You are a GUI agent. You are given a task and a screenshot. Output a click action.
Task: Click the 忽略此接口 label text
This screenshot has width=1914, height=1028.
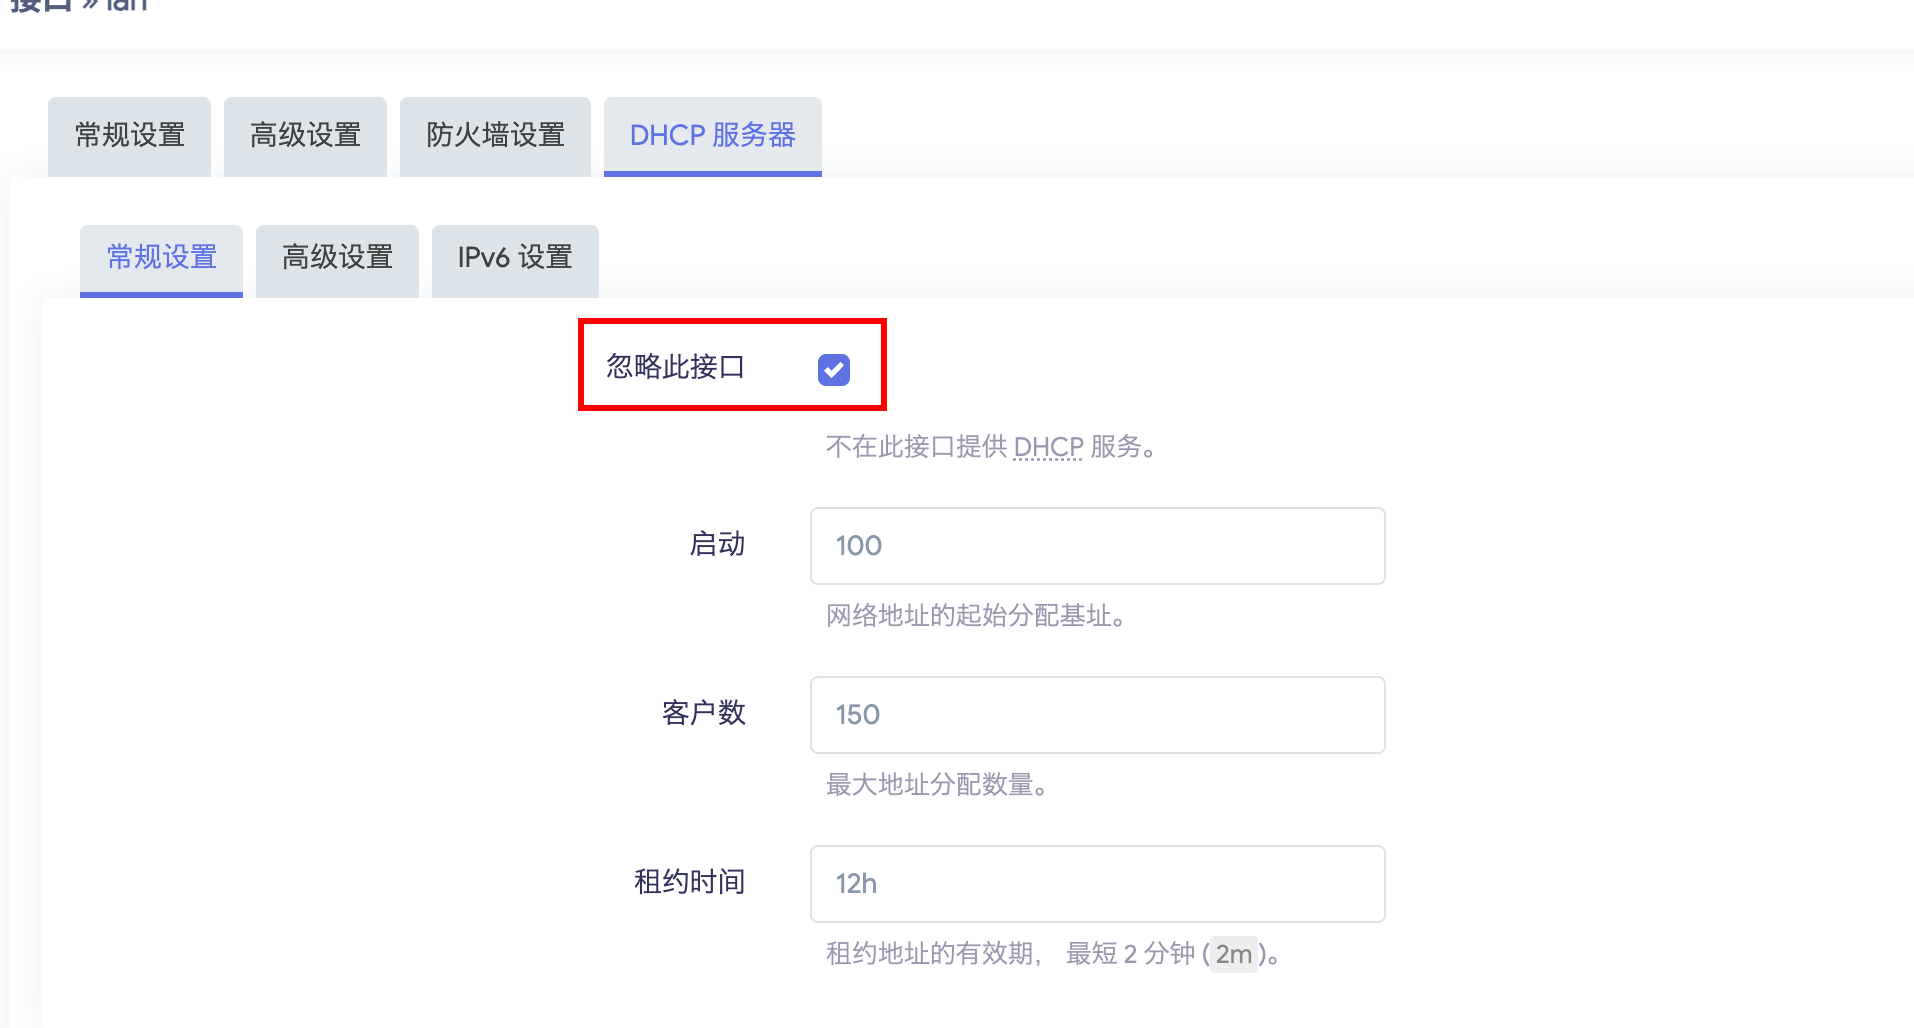coord(675,367)
